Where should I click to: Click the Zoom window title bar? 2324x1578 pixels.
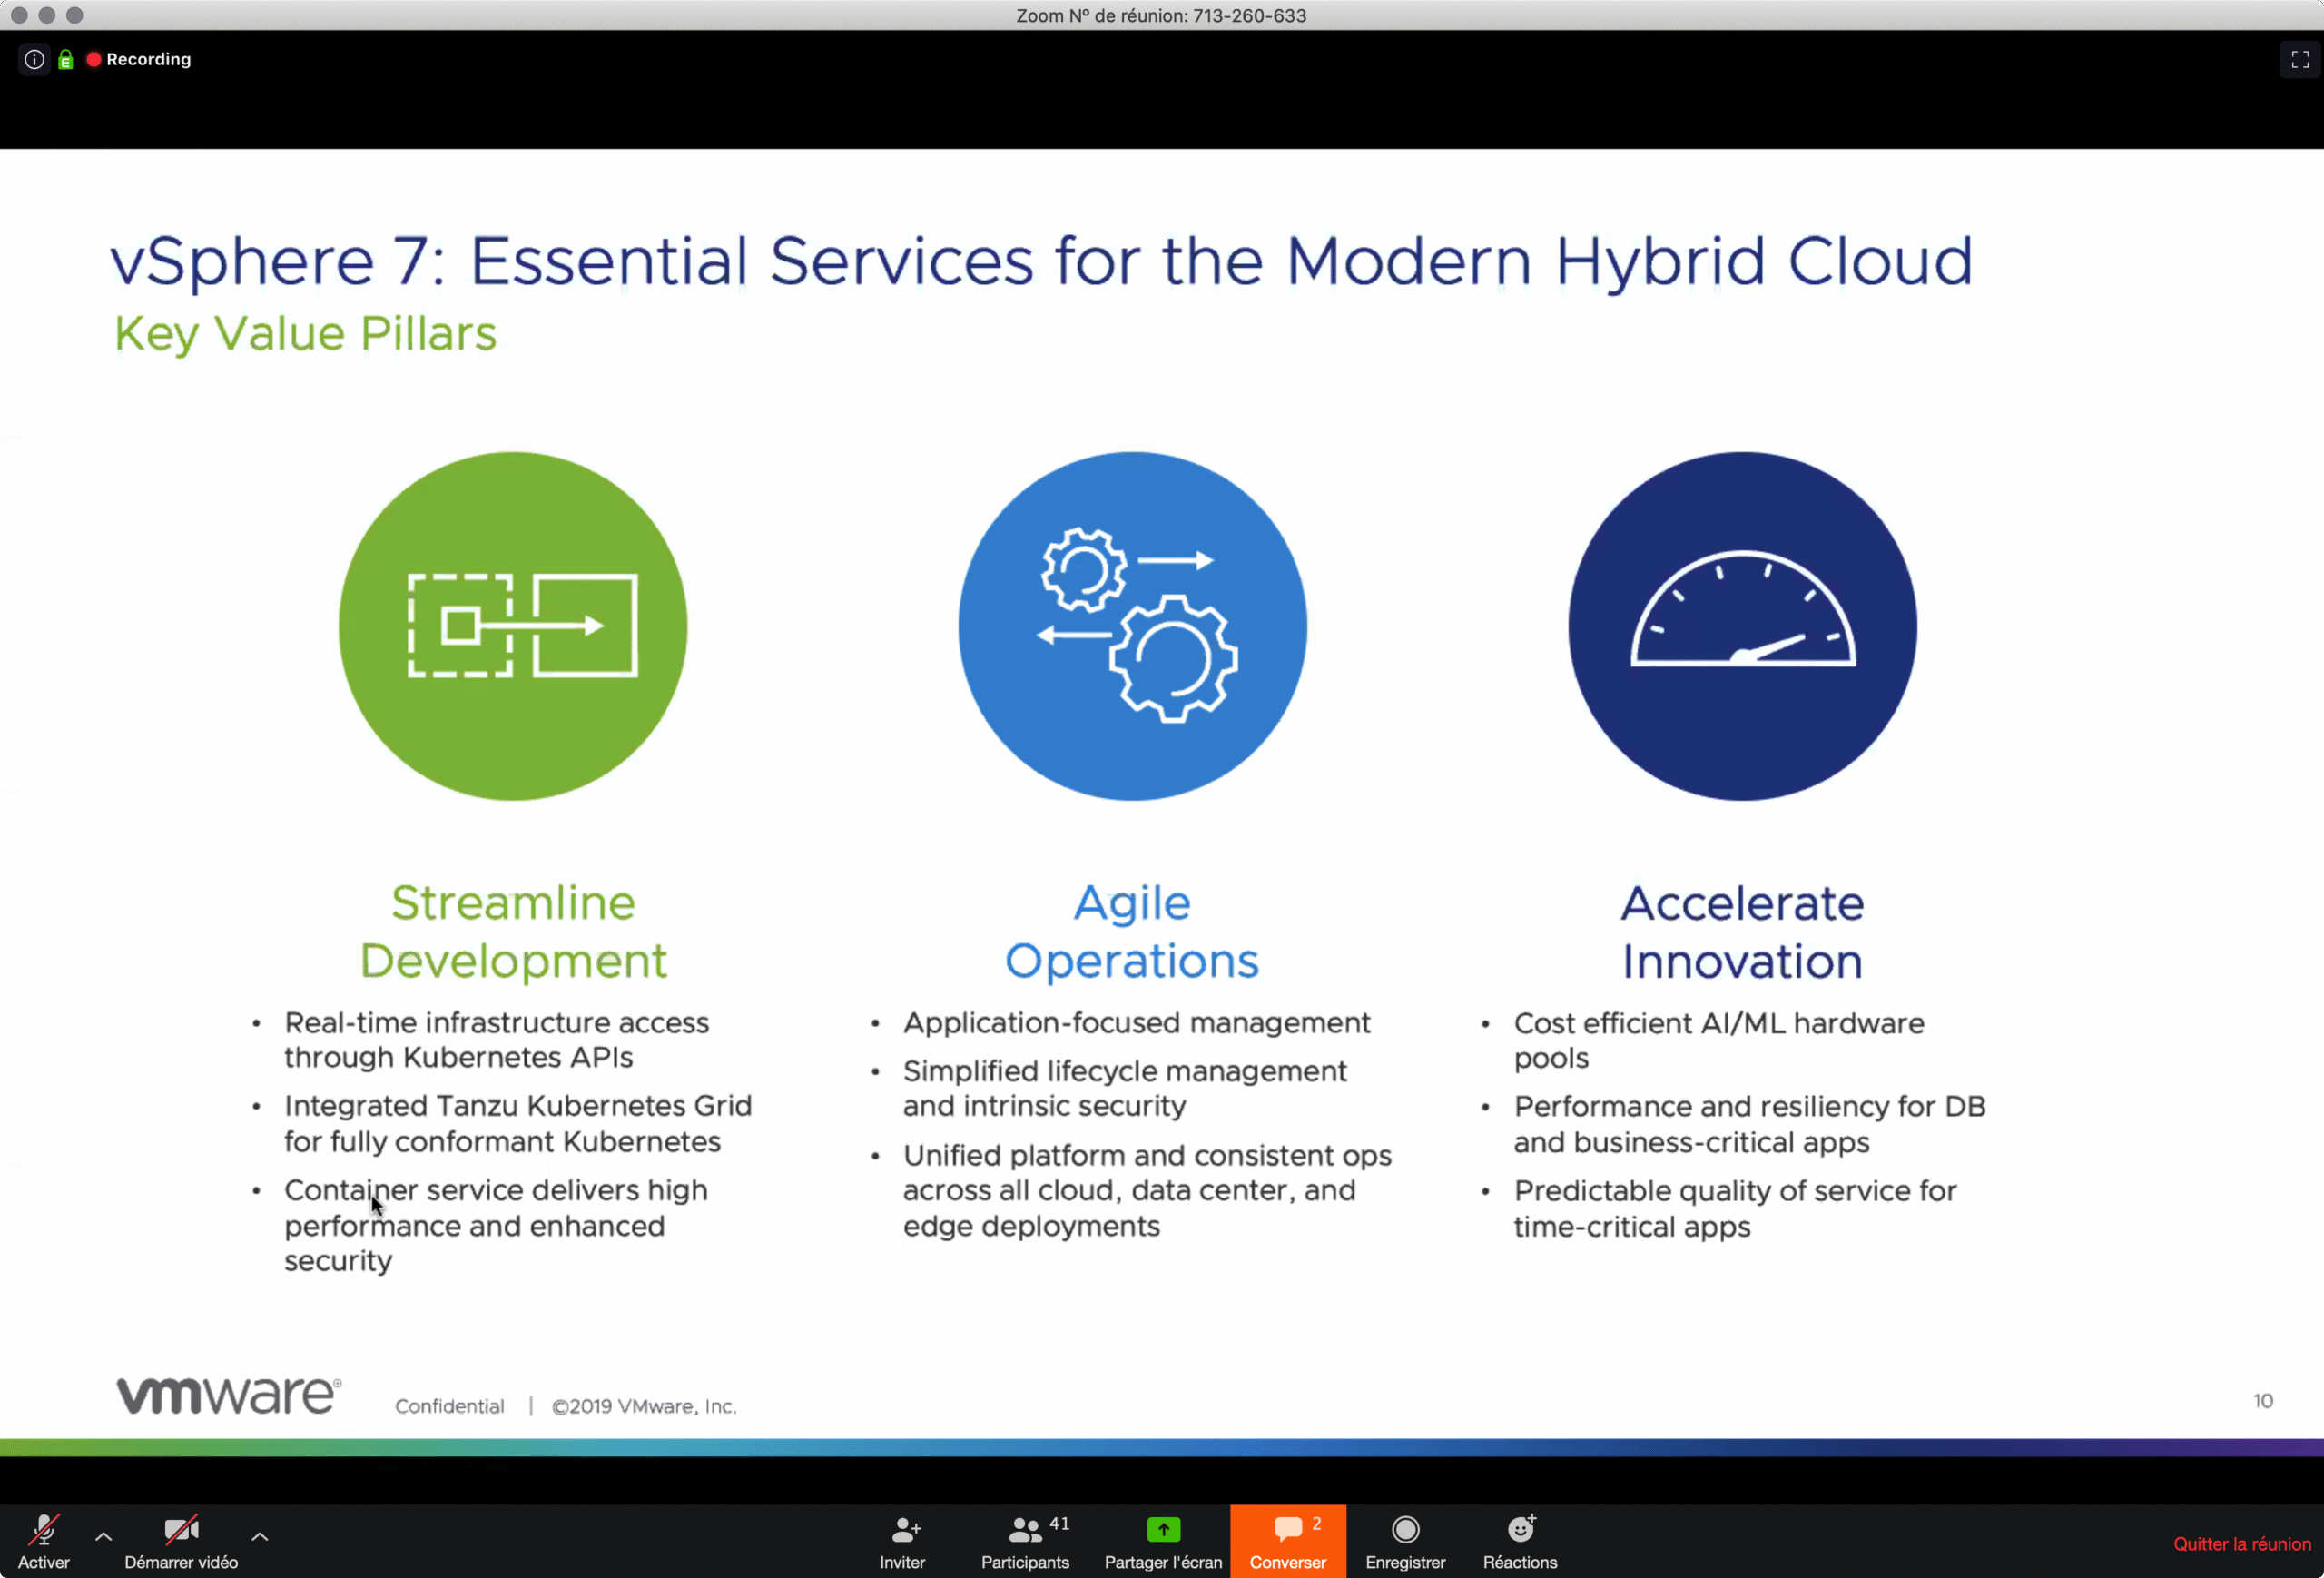point(1160,15)
